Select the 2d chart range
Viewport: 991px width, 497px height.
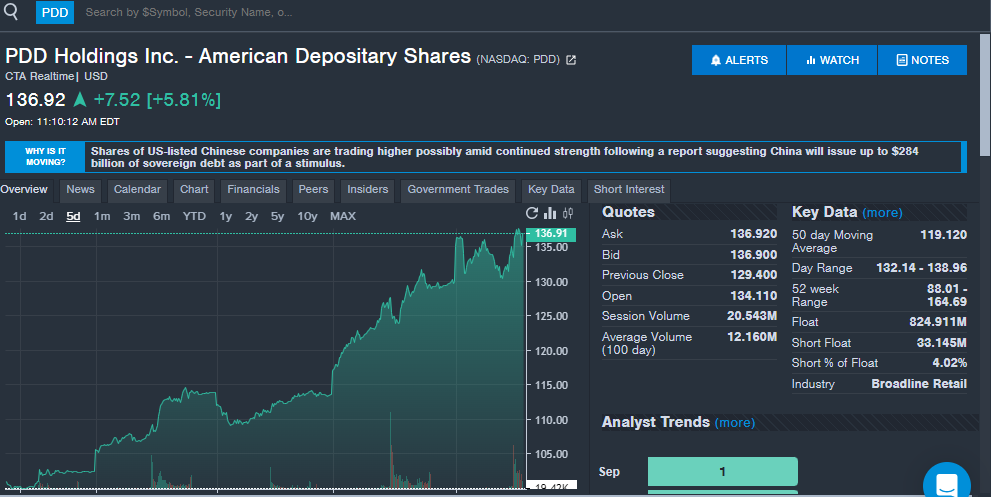pos(46,216)
